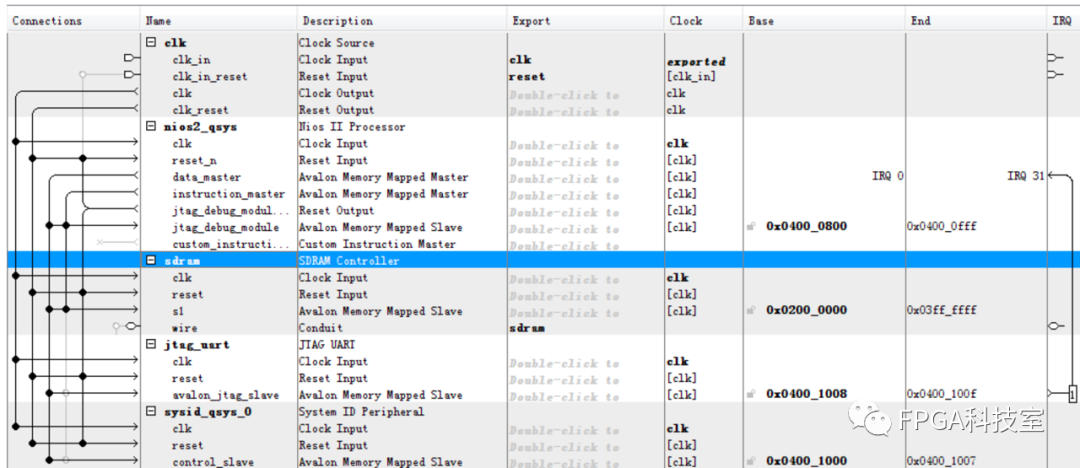This screenshot has width=1080, height=468.
Task: Collapse the clk component tree node
Action: tap(152, 43)
